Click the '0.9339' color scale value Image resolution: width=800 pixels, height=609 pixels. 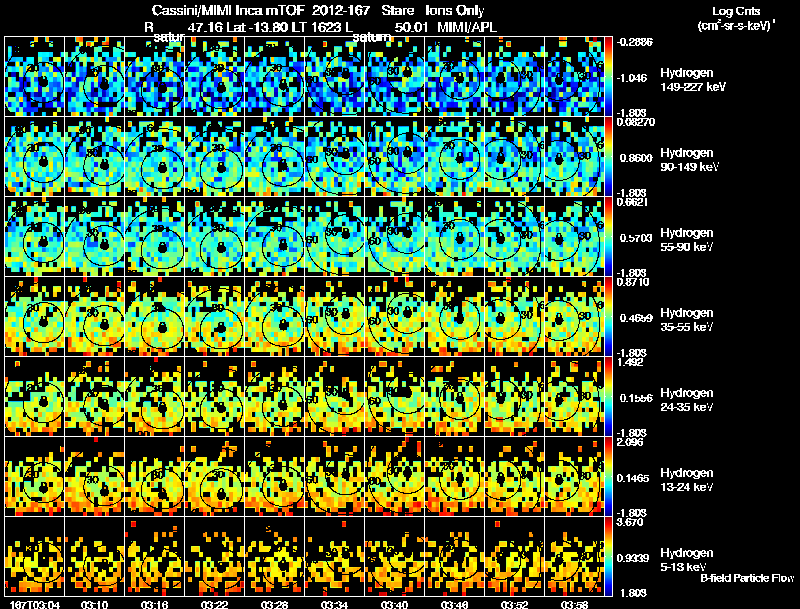pyautogui.click(x=633, y=559)
